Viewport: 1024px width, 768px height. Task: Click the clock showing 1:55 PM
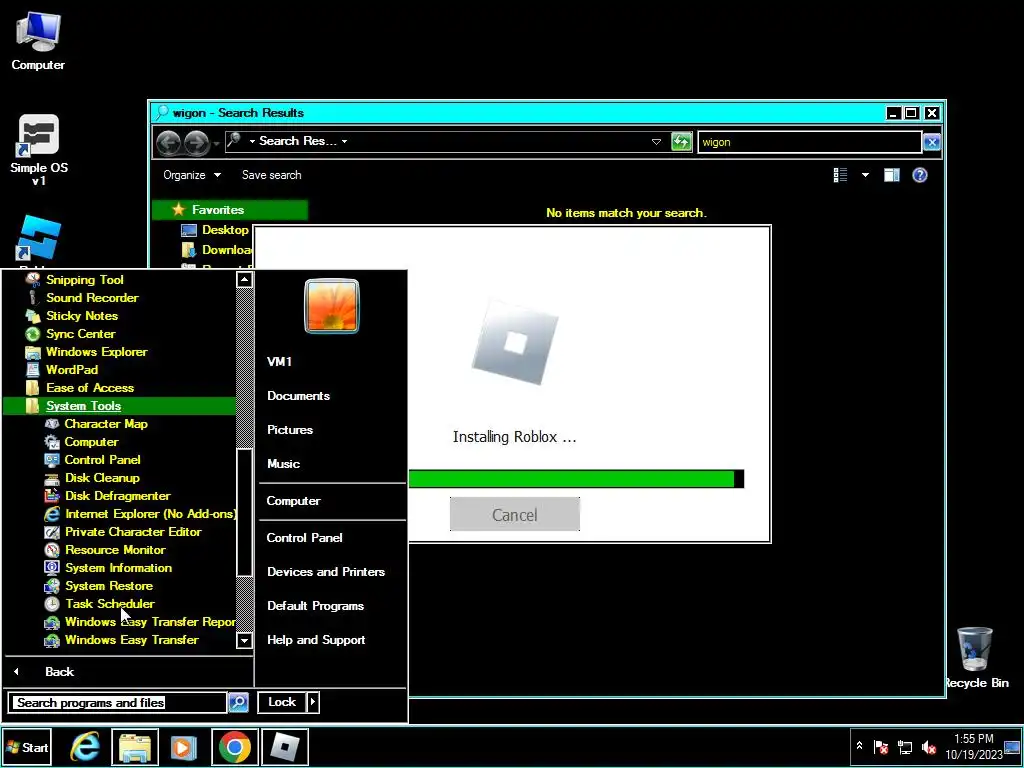[974, 739]
